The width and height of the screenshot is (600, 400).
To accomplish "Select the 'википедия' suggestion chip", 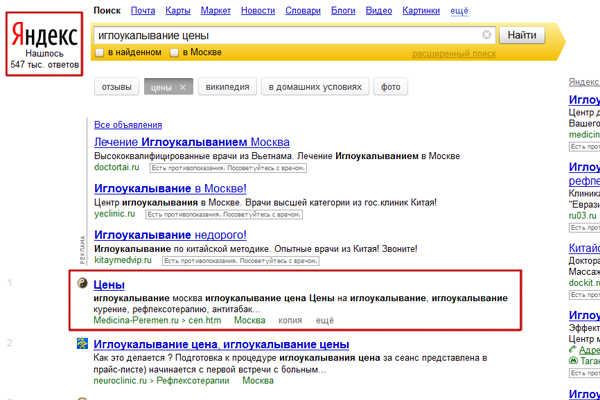I will pyautogui.click(x=227, y=87).
